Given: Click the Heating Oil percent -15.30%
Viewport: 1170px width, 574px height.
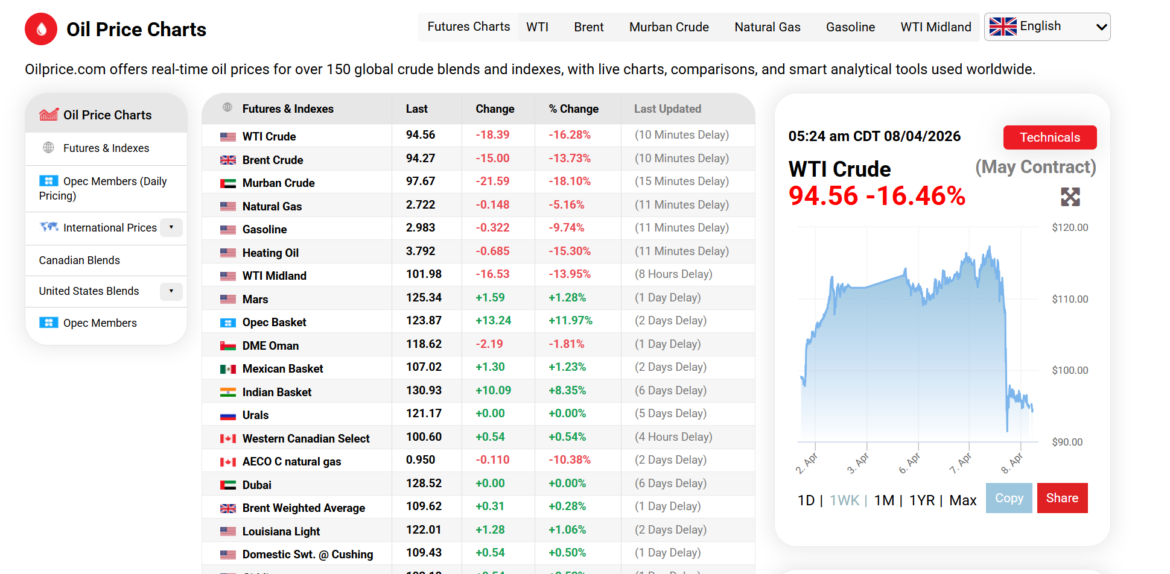Looking at the screenshot, I should coord(570,252).
